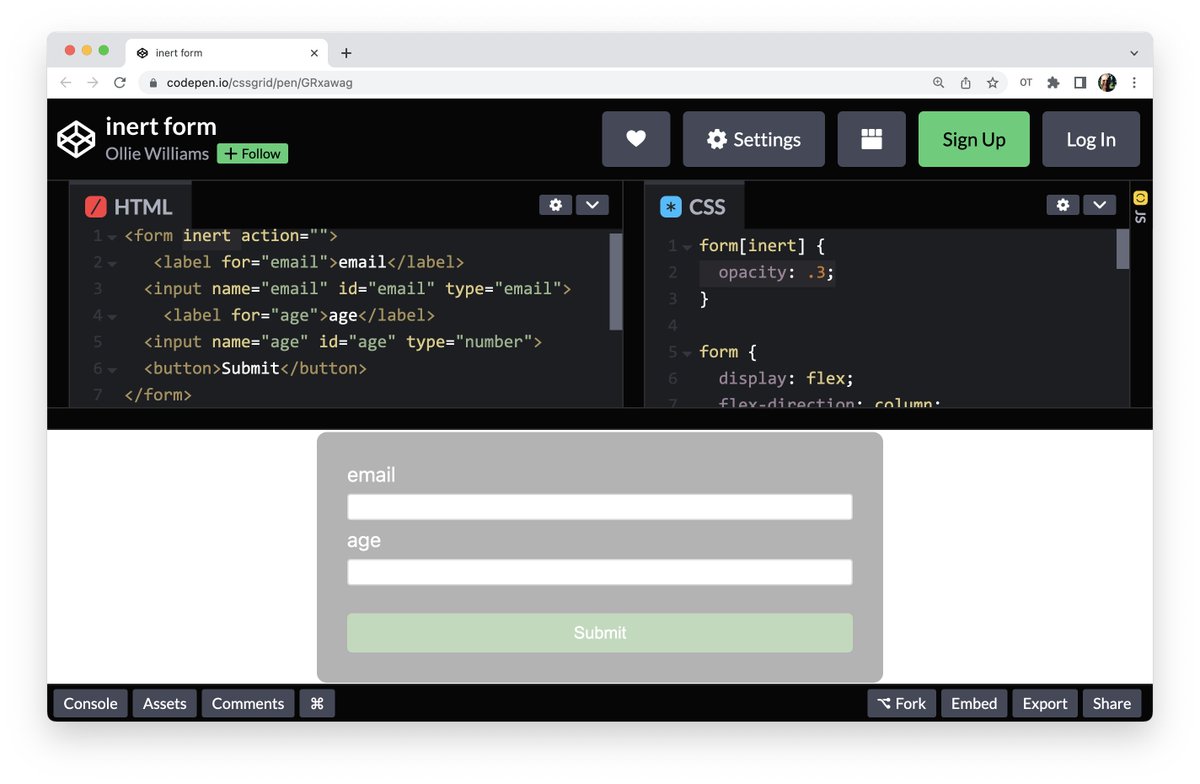The height and width of the screenshot is (784, 1200).
Task: Reload the page with refresh icon
Action: 120,83
